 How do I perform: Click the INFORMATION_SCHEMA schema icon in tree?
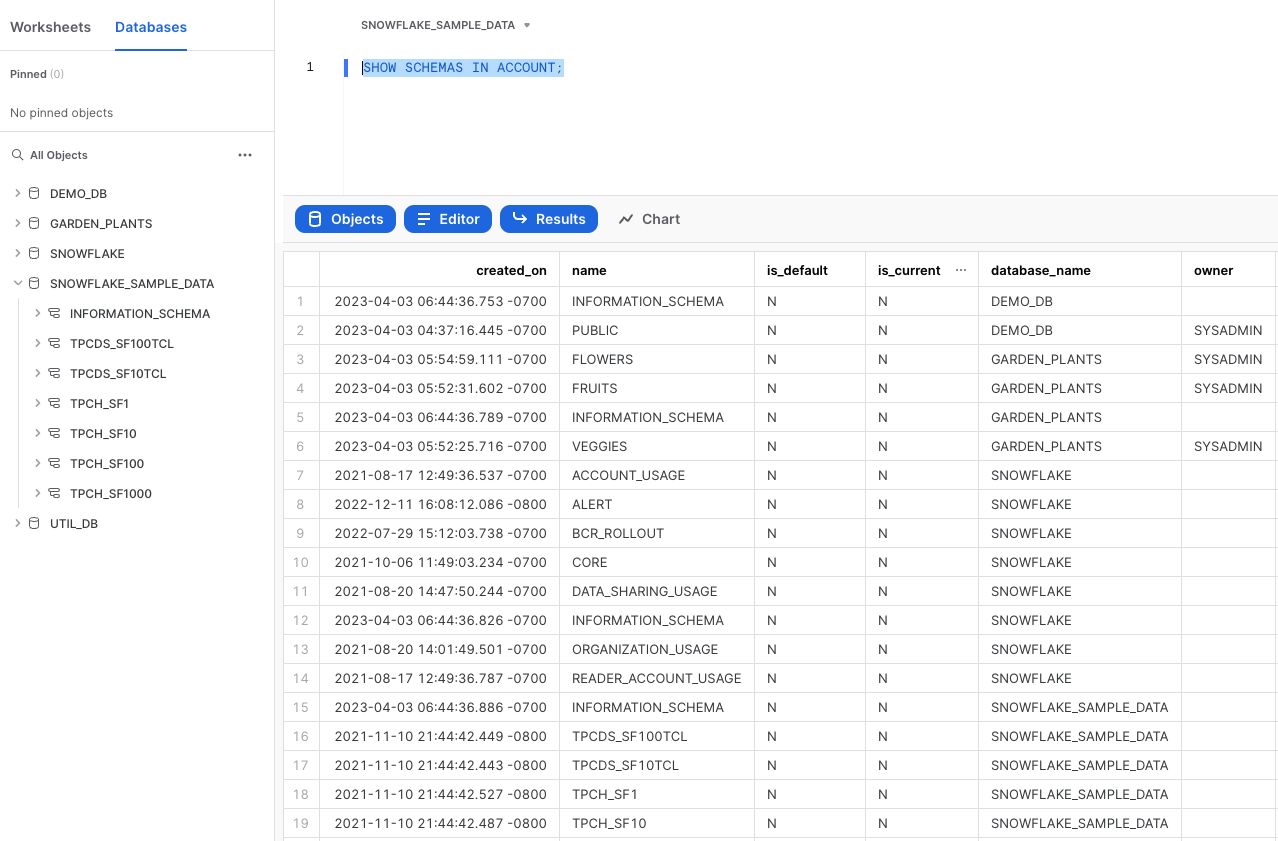tap(54, 313)
